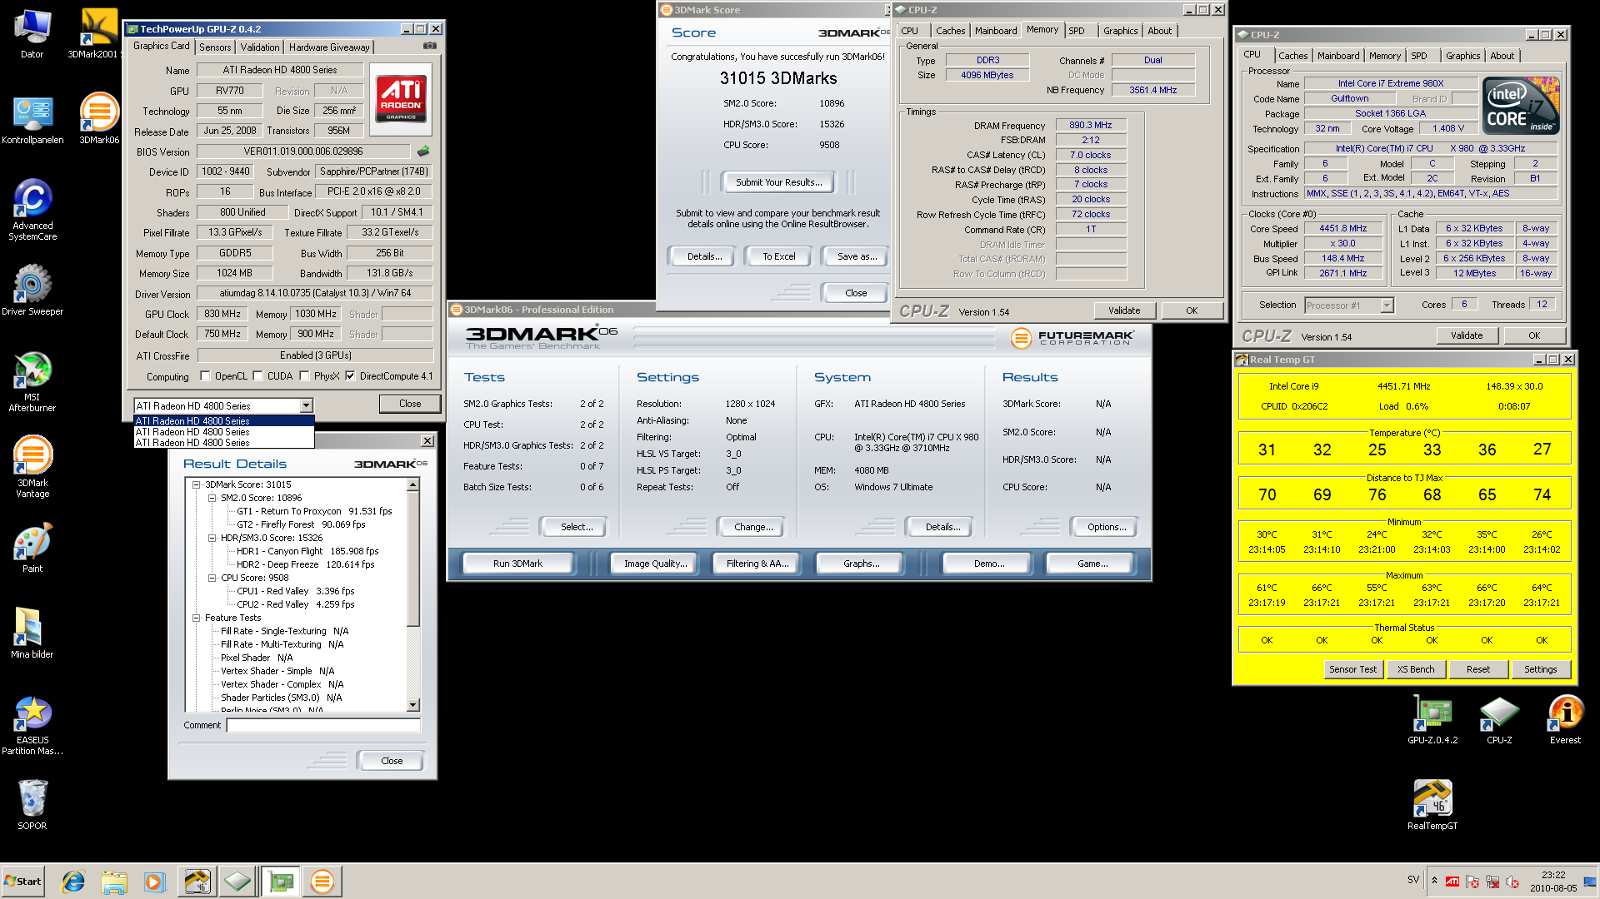Click the GPU-Z screenshot camera icon
Screen dimensions: 1600x899
(x=430, y=46)
